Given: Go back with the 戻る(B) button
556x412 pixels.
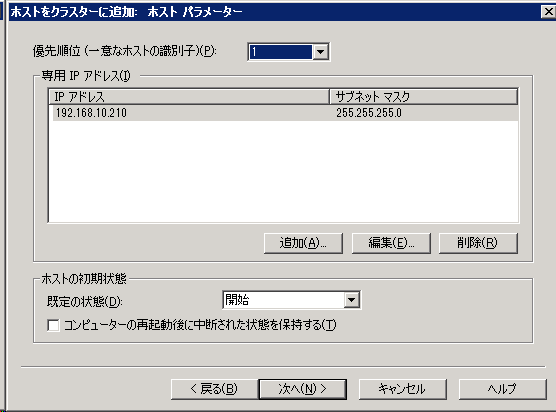Looking at the screenshot, I should tap(214, 389).
